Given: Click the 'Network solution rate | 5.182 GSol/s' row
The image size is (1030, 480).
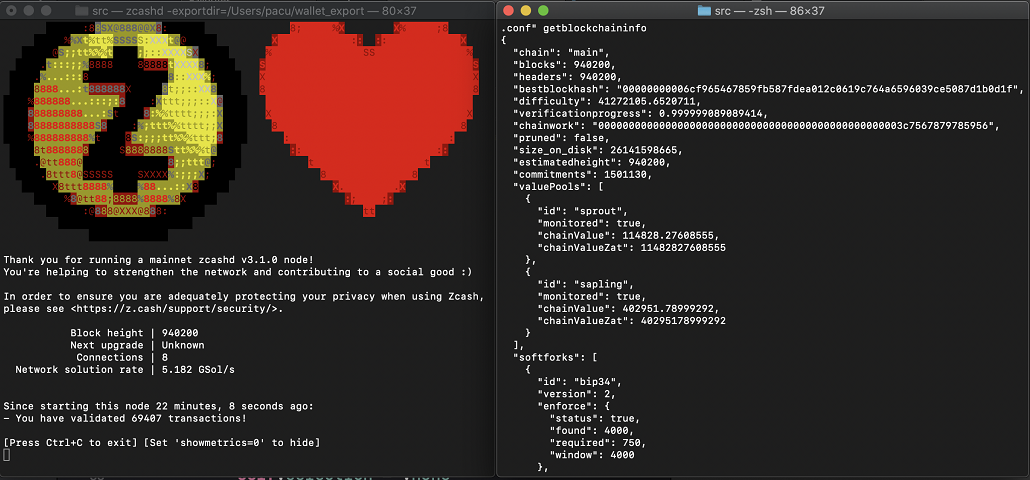Looking at the screenshot, I should point(125,370).
